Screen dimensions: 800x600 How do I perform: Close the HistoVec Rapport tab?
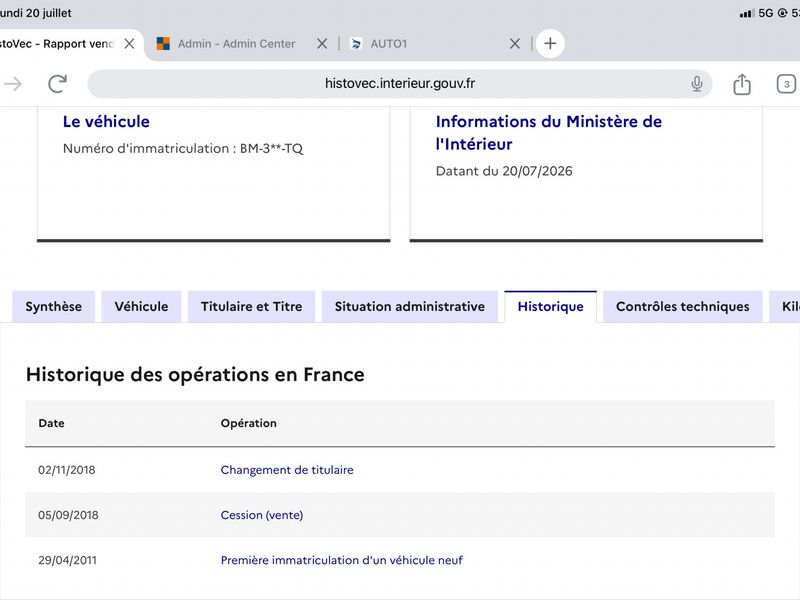pyautogui.click(x=130, y=44)
